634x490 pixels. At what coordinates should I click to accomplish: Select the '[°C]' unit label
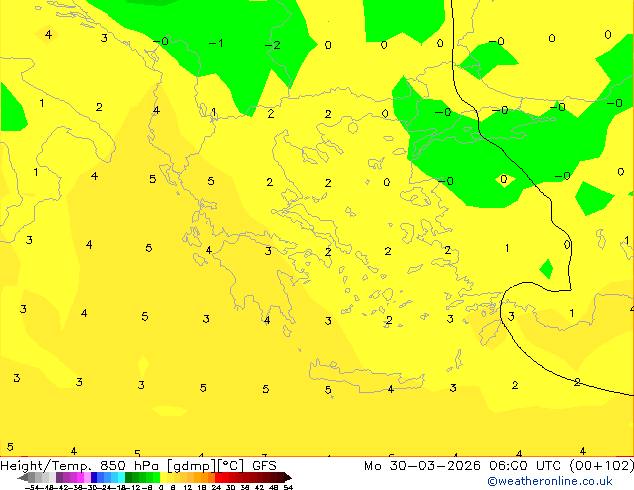pos(231,466)
